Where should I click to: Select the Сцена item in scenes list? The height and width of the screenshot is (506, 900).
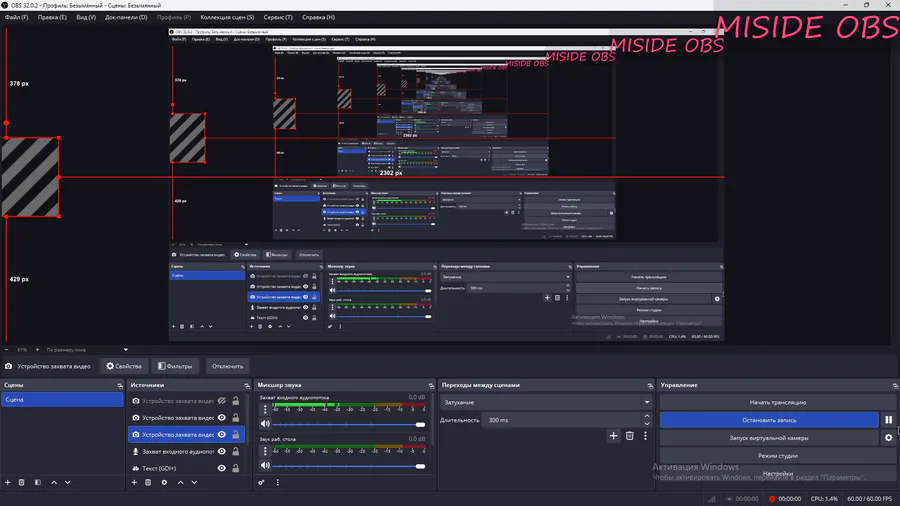coord(62,399)
